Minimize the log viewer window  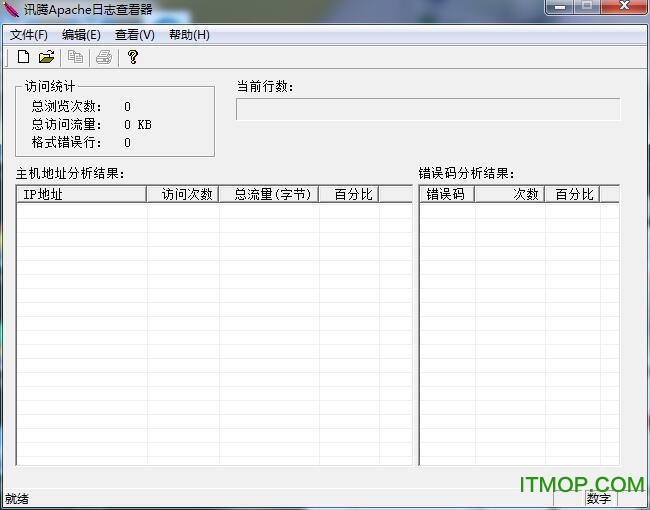[560, 7]
